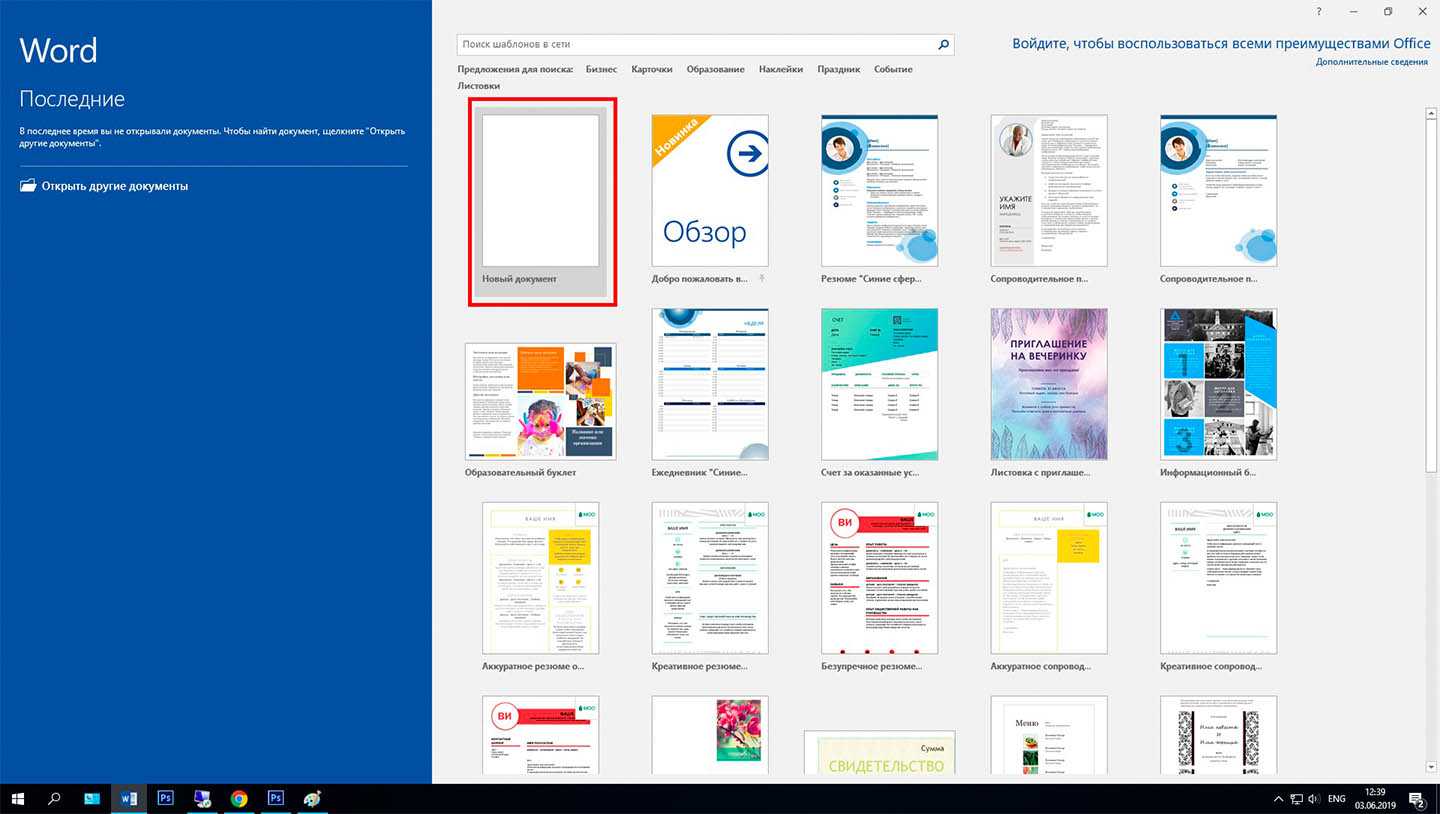Click the Windows Start button
This screenshot has height=814, width=1440.
click(x=17, y=798)
